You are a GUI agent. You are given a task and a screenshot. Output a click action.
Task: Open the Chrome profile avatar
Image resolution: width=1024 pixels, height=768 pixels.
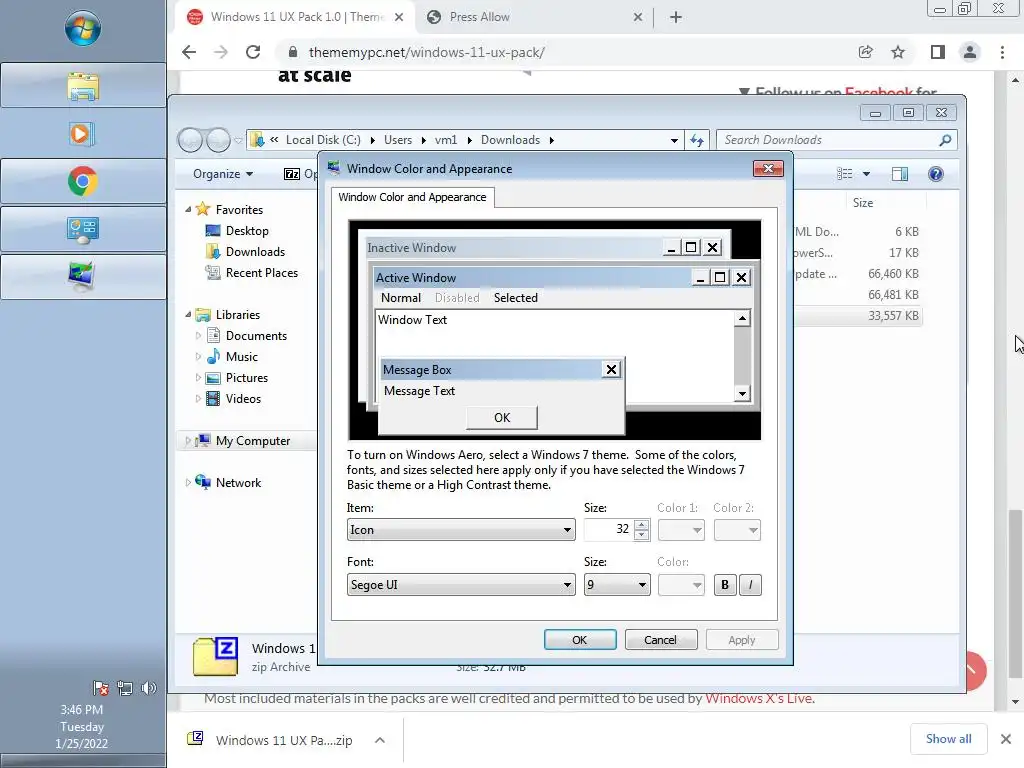(970, 52)
